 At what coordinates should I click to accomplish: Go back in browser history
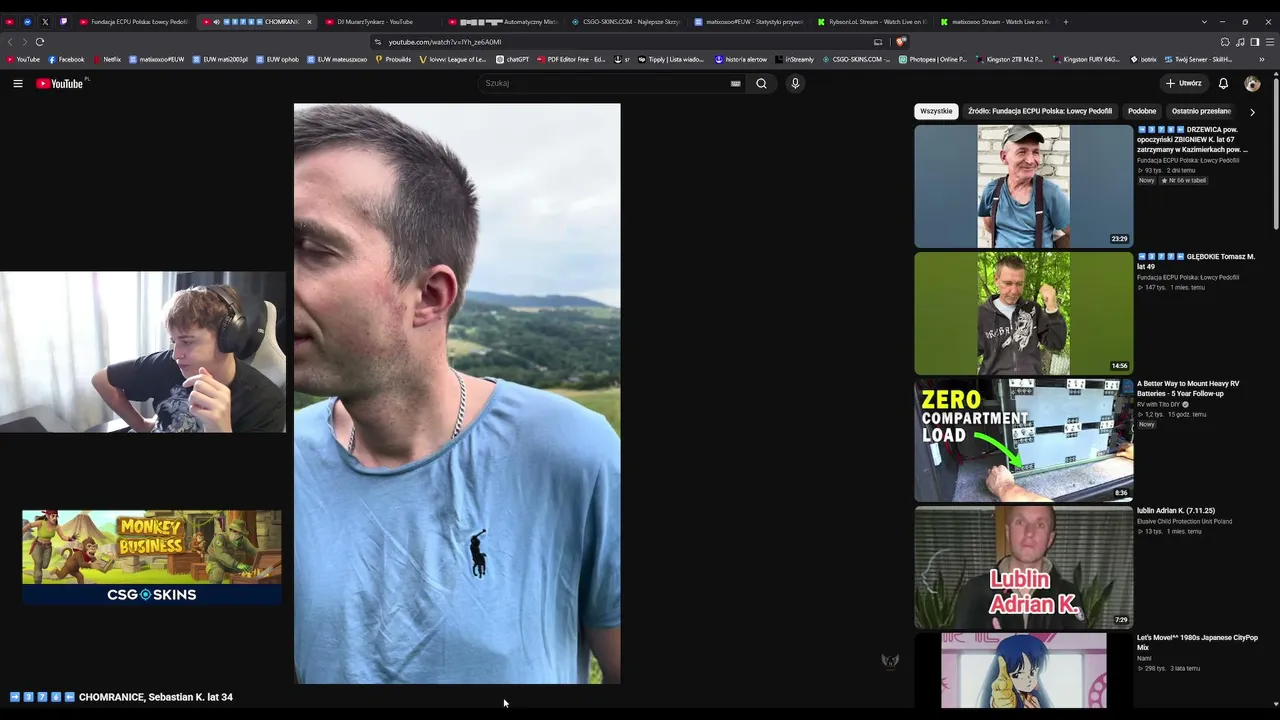[10, 42]
